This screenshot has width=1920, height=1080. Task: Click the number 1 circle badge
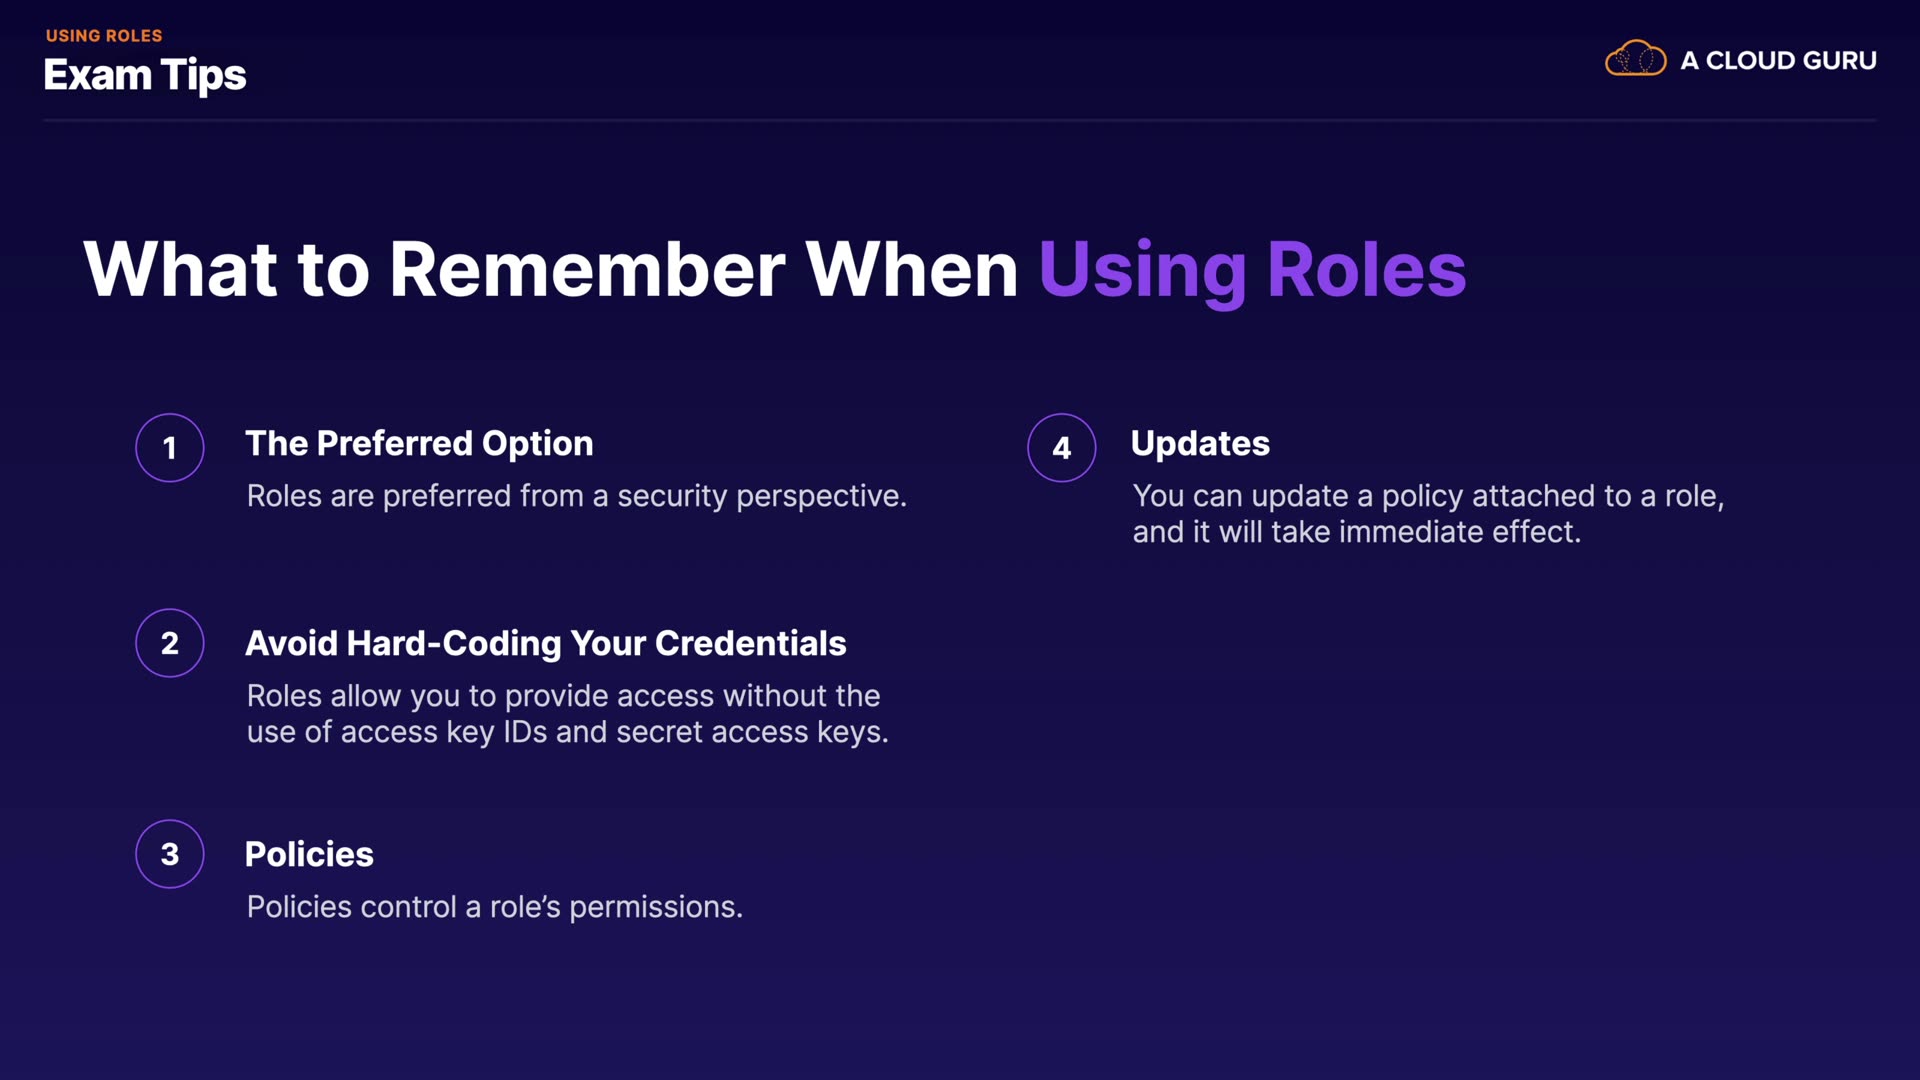click(170, 448)
